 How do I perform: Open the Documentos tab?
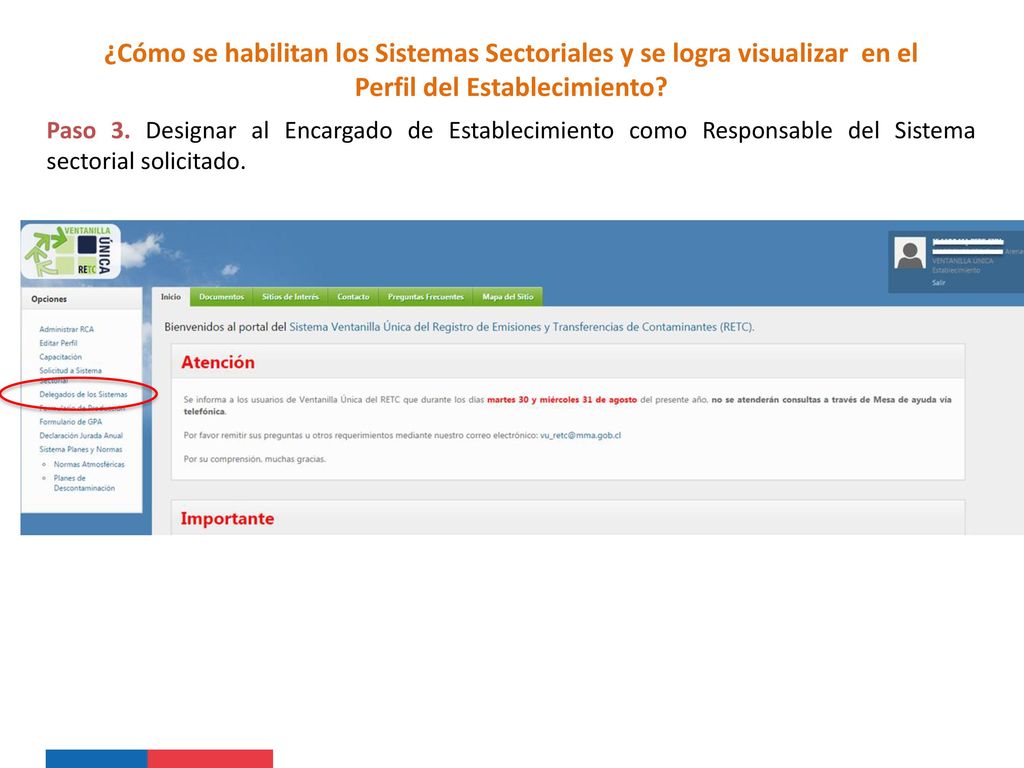tap(221, 296)
